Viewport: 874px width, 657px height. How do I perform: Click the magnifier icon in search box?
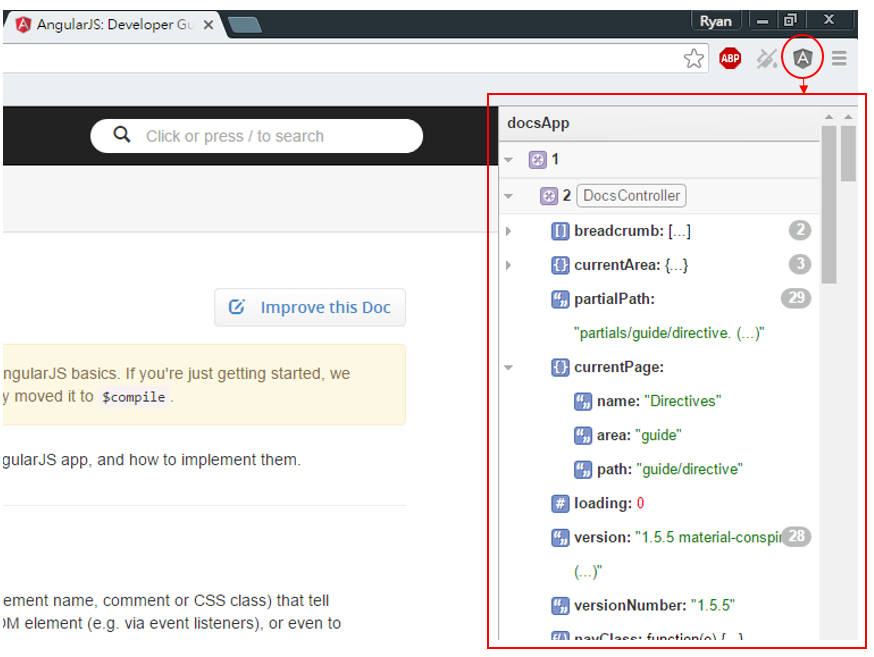(122, 134)
